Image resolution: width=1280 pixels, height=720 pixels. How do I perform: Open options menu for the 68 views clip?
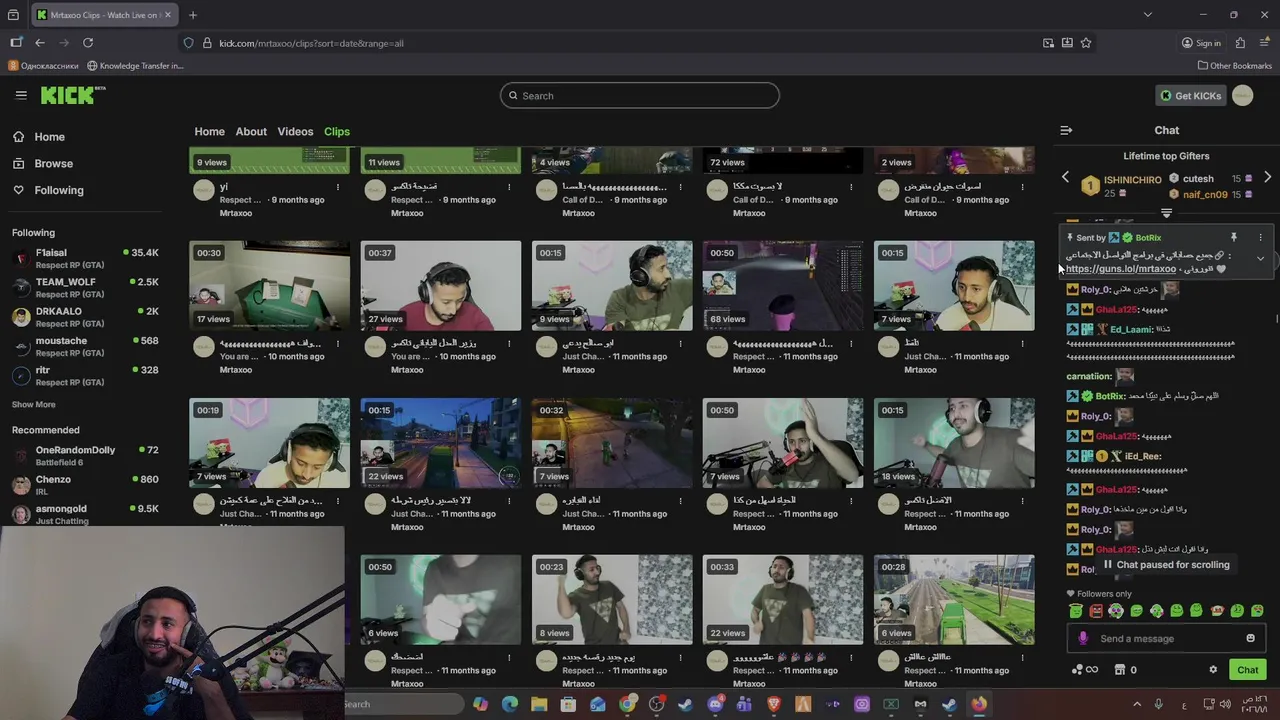click(851, 344)
